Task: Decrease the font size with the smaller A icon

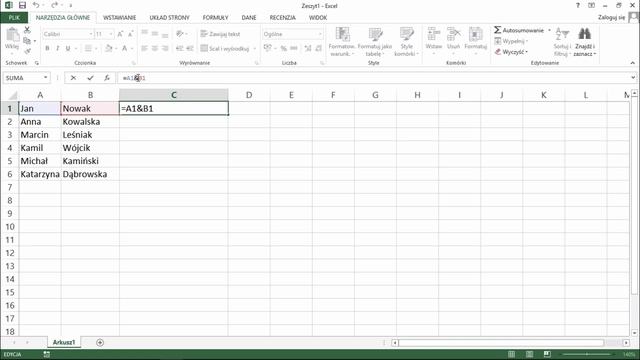Action: coord(131,34)
